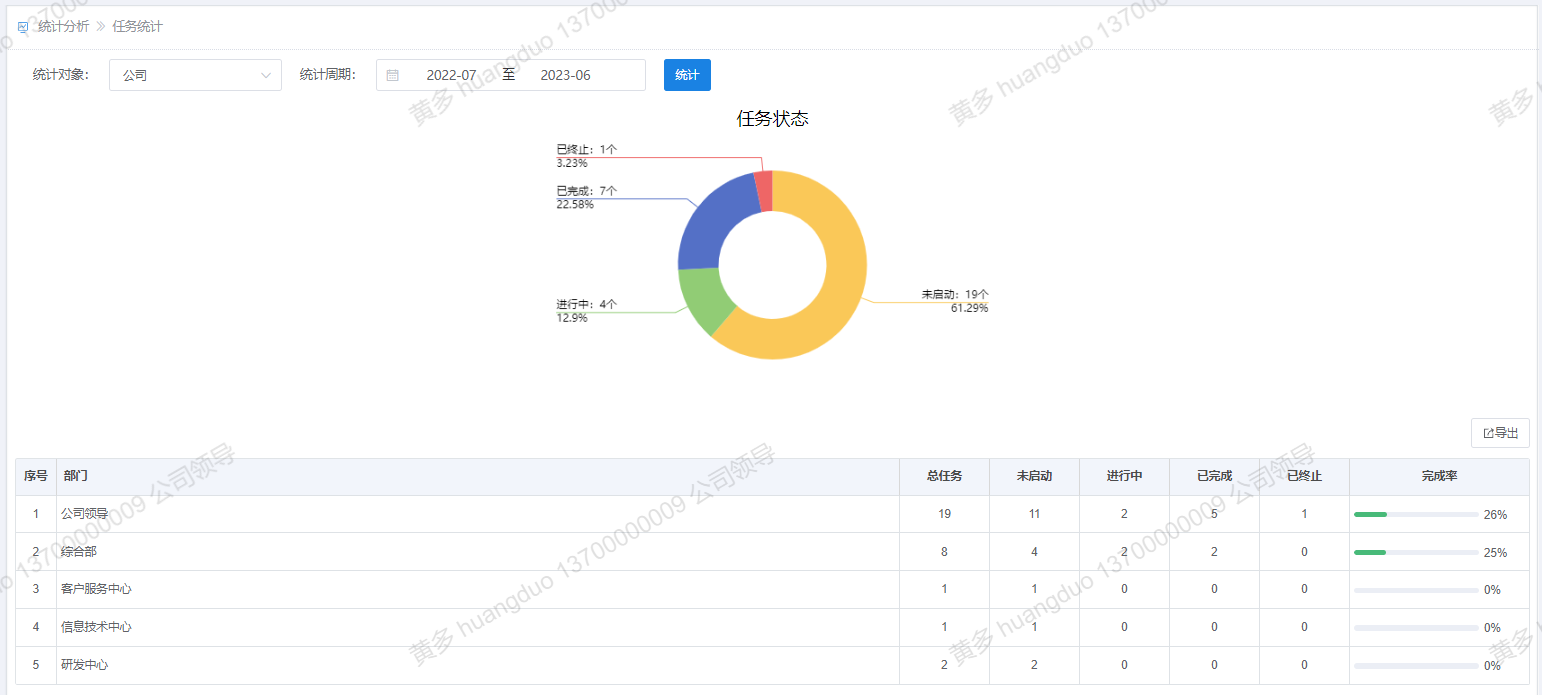Go to the 统计分析 breadcrumb

point(63,27)
